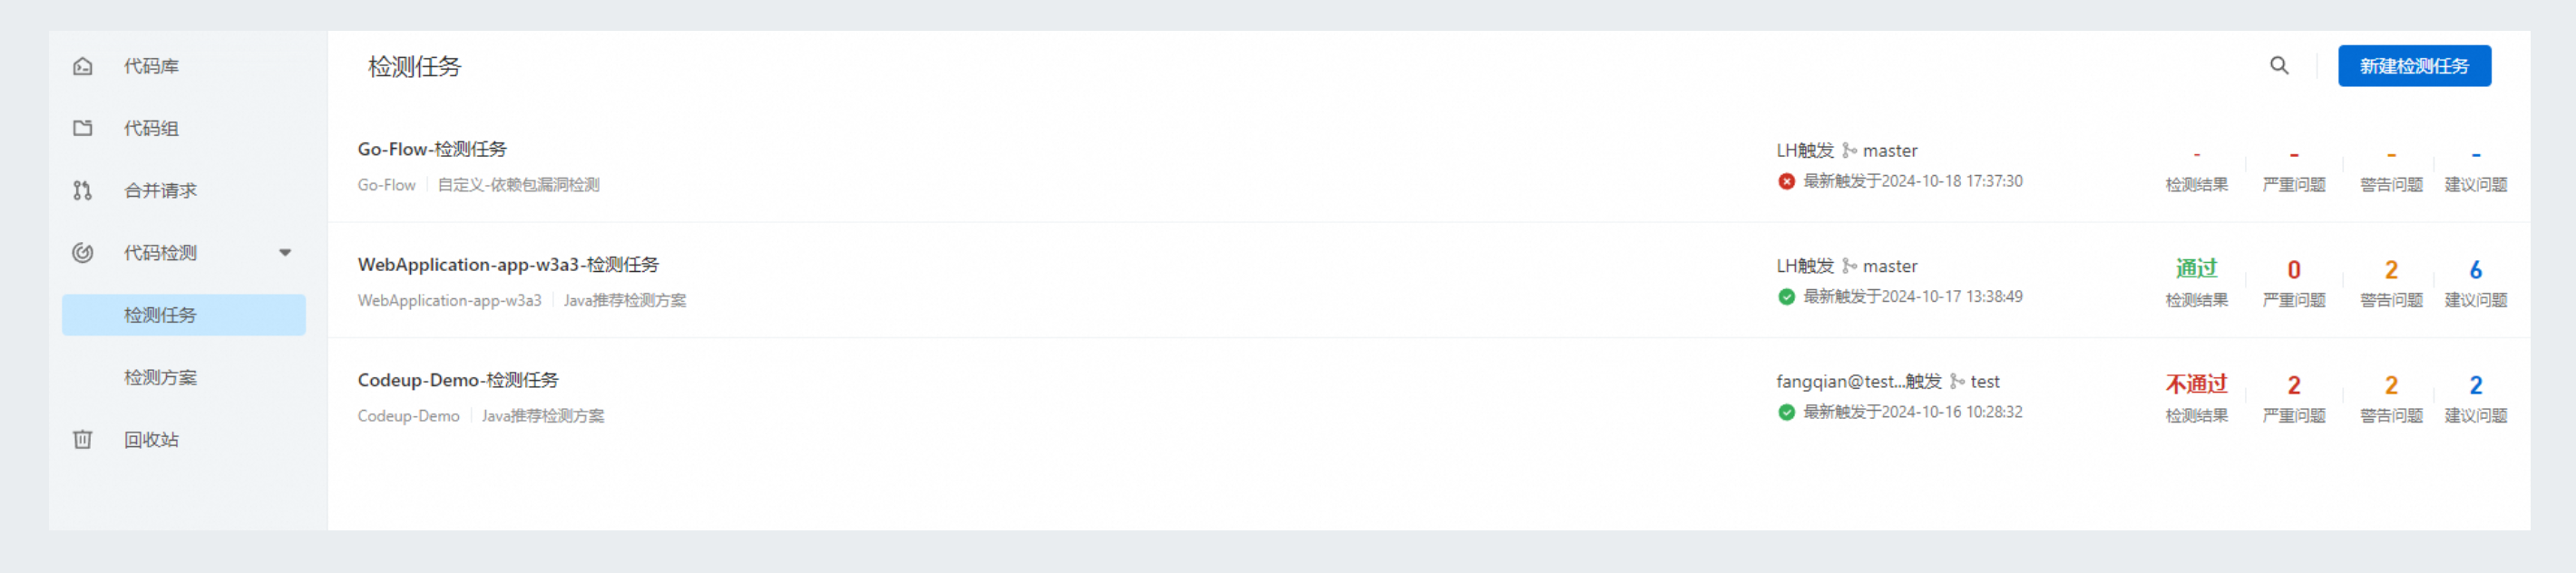Click the search magnifier icon
Screen dimensions: 2576x573
point(2278,66)
